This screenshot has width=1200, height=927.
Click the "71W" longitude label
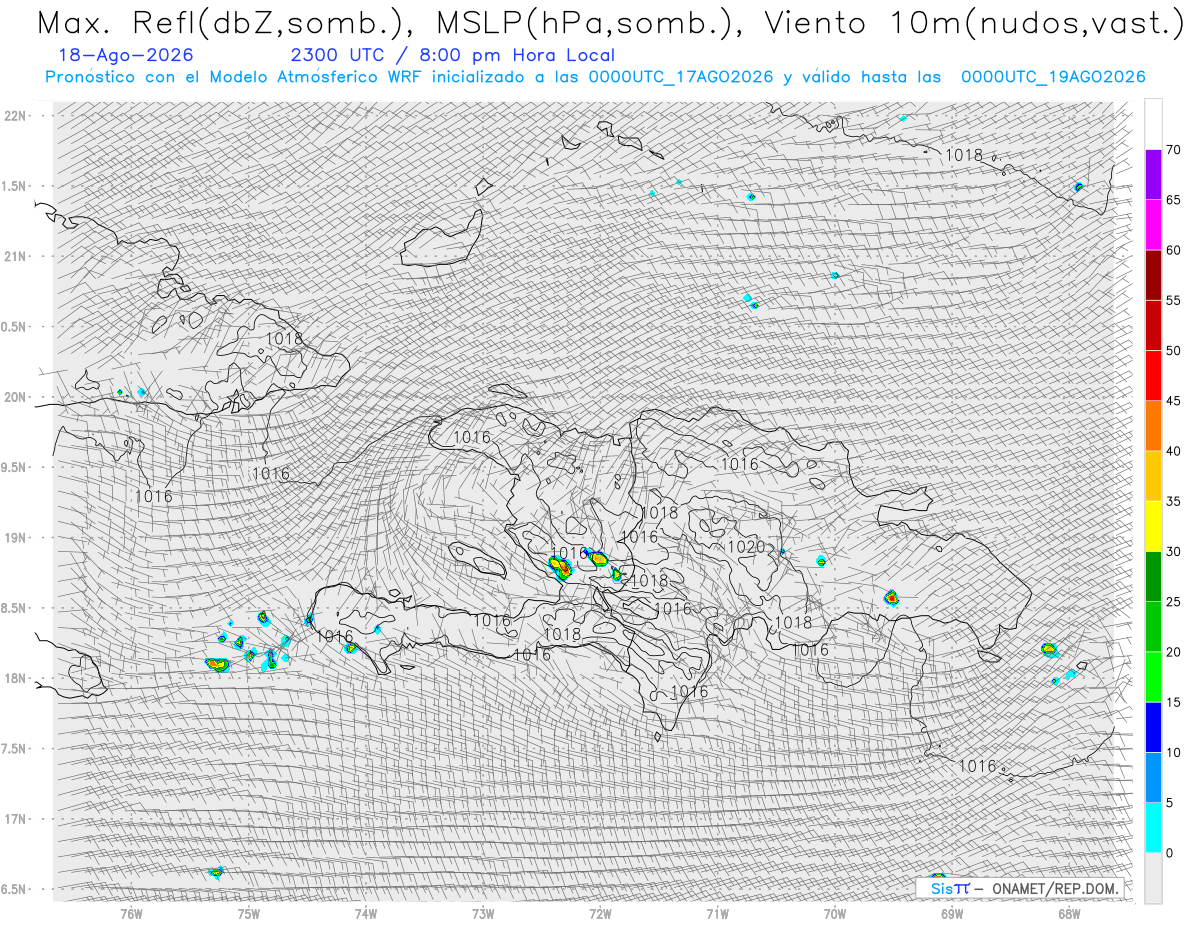[x=717, y=913]
